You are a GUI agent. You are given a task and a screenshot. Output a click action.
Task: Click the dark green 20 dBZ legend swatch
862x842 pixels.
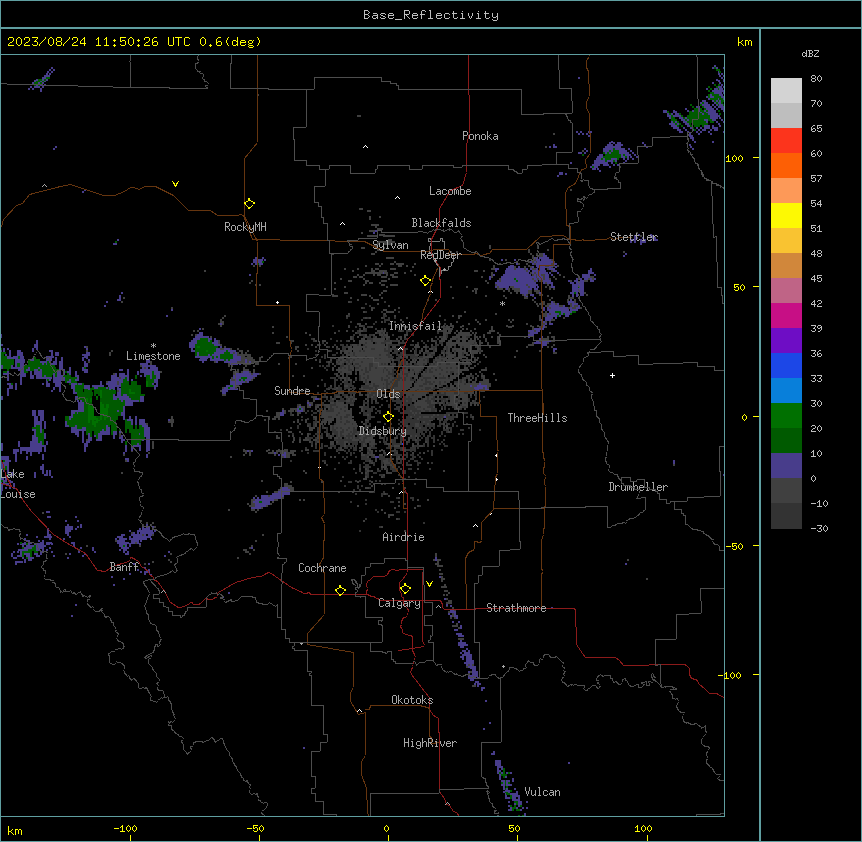(x=786, y=441)
